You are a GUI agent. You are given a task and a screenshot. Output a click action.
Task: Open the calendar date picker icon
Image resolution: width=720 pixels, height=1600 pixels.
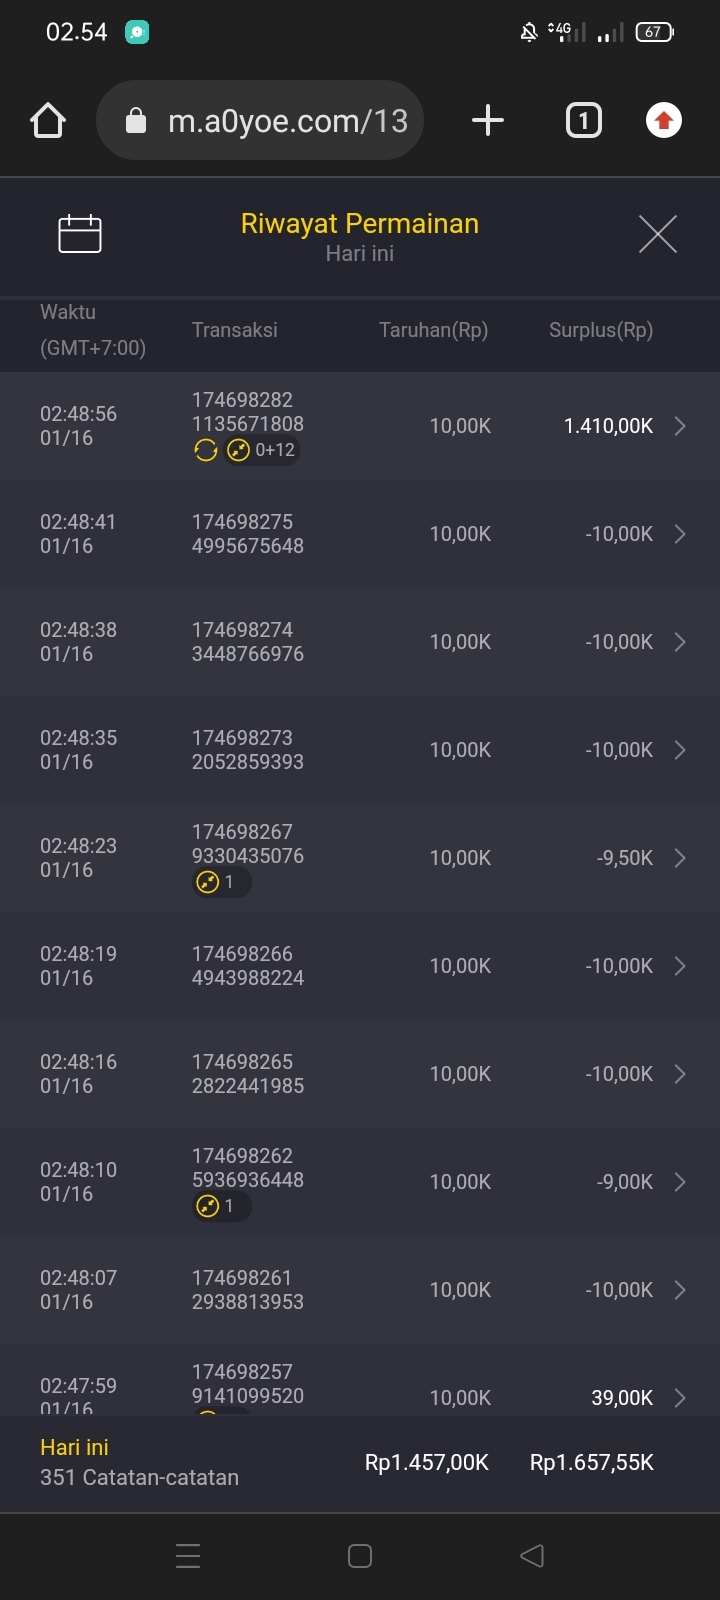pyautogui.click(x=80, y=234)
